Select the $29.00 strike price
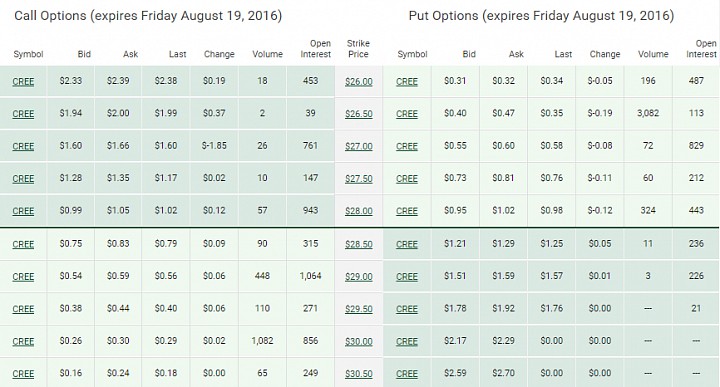The image size is (720, 387). point(359,277)
